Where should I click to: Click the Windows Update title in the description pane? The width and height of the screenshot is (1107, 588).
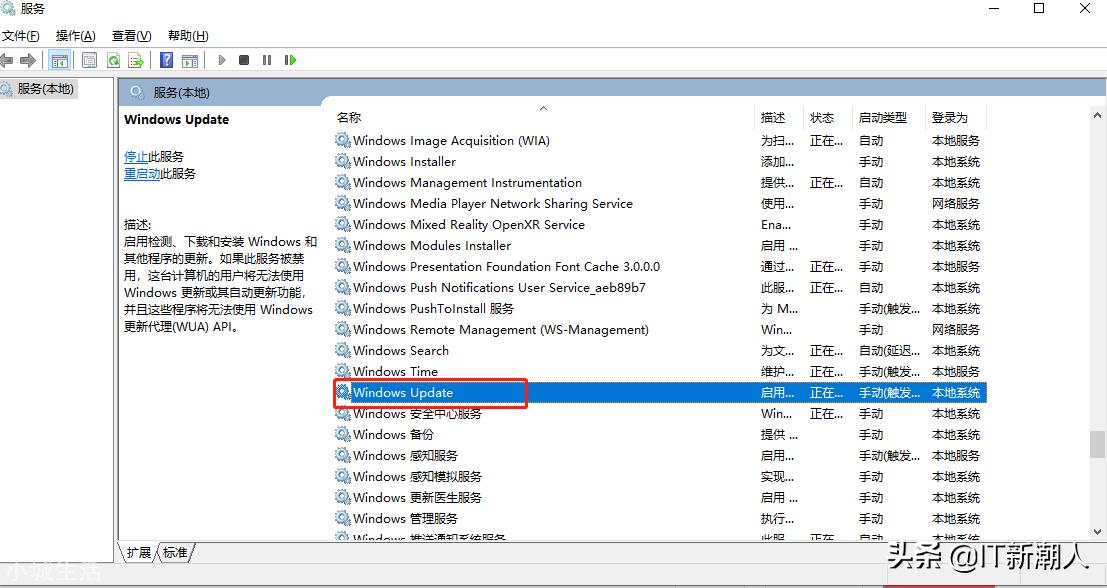click(176, 119)
